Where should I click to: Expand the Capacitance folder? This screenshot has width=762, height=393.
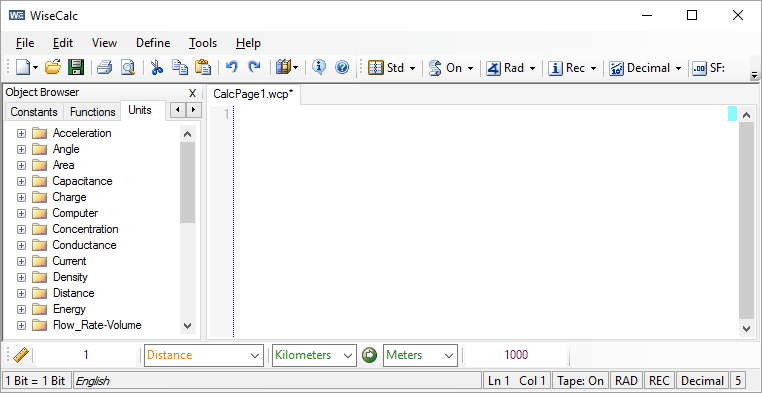coord(21,181)
